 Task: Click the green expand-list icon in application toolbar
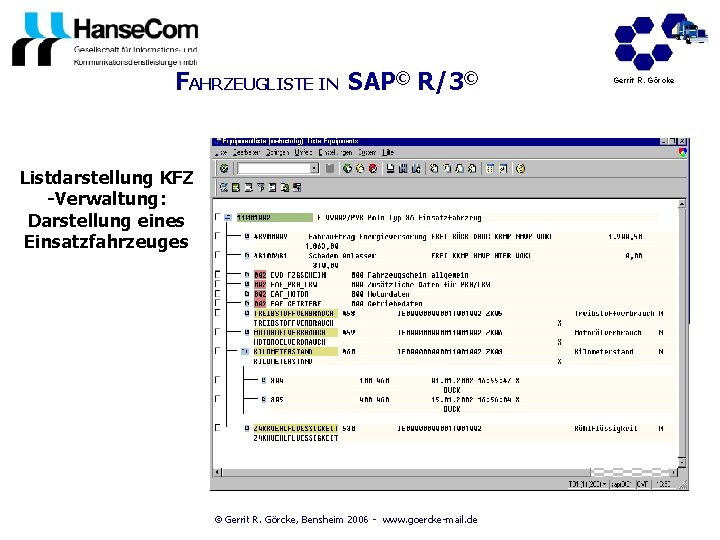[236, 187]
